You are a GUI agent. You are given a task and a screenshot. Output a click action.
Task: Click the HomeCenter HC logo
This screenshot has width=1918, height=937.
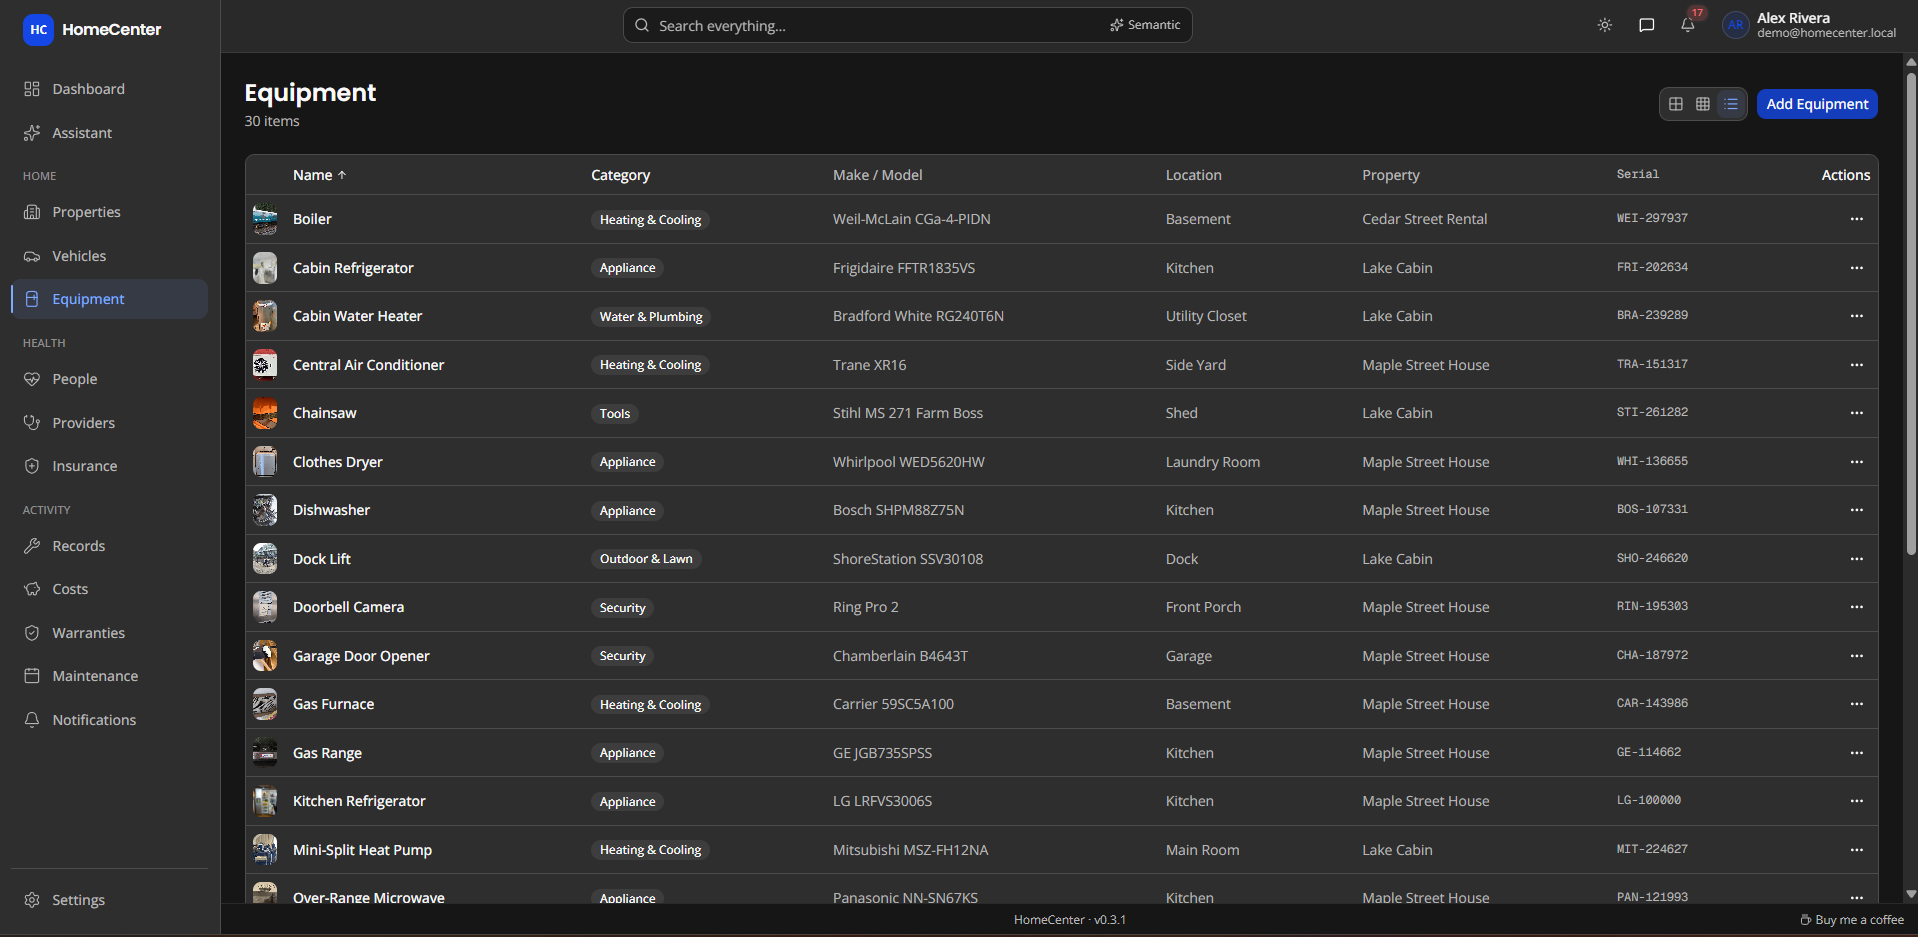pyautogui.click(x=38, y=29)
